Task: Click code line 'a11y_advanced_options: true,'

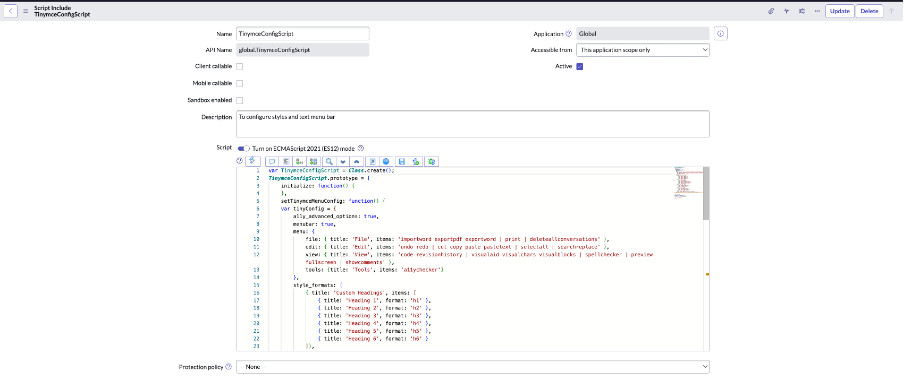Action: [x=335, y=216]
